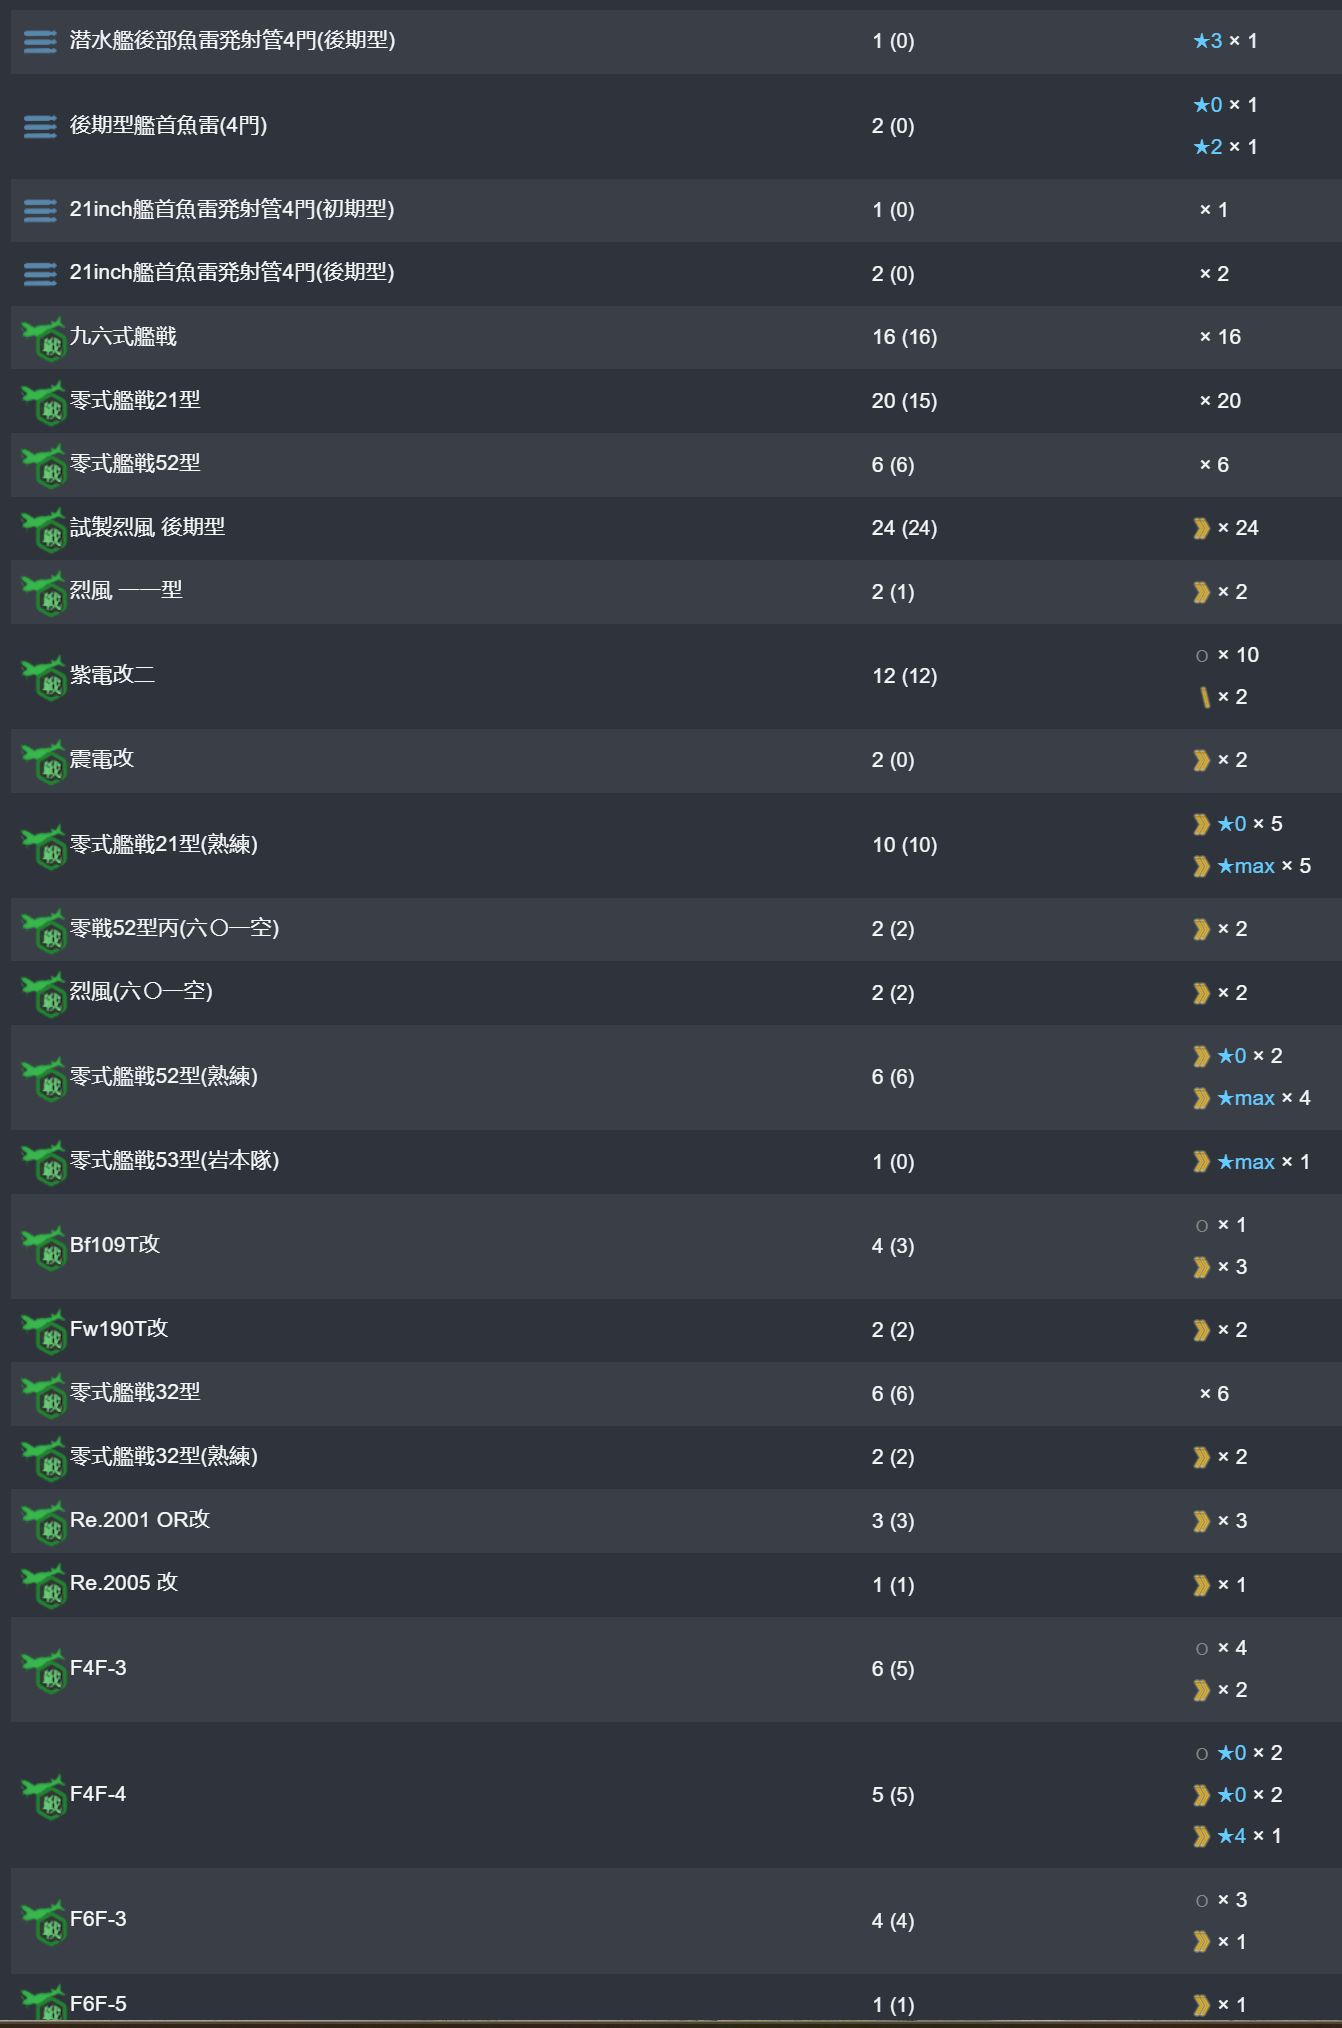Click the fighter icon next to F6F-5

tap(44, 2005)
